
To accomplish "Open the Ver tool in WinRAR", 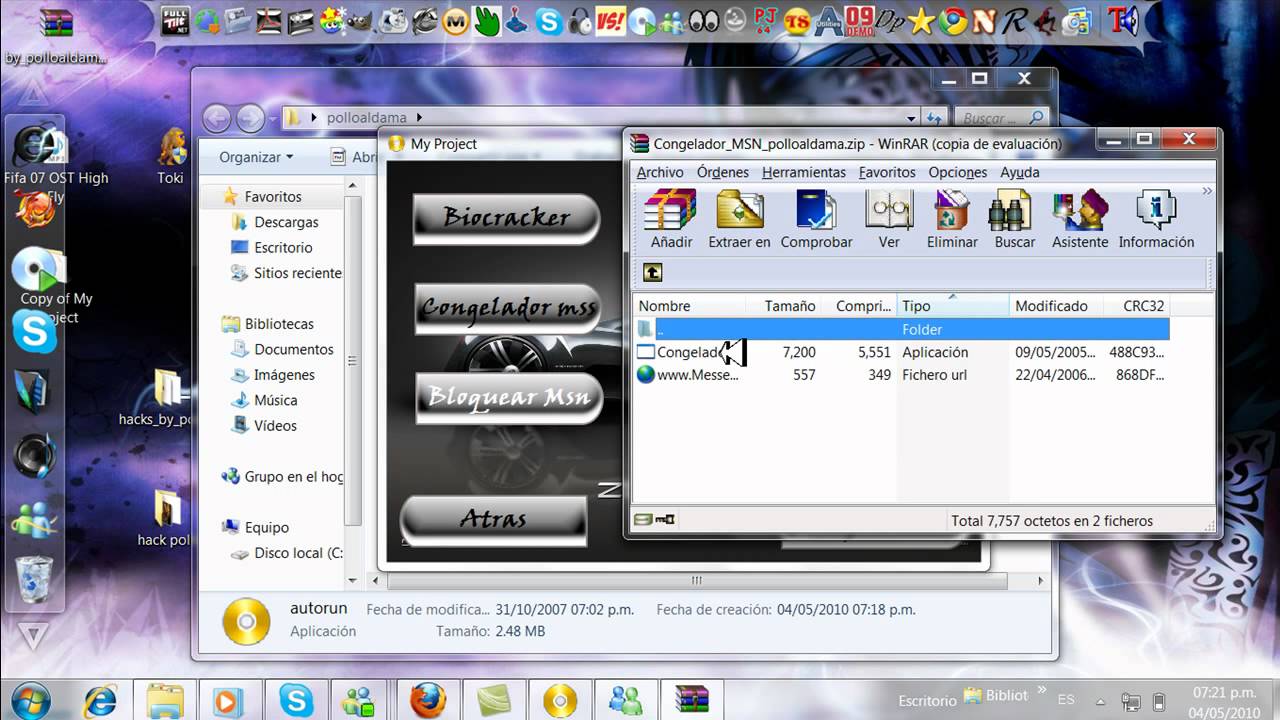I will [889, 210].
